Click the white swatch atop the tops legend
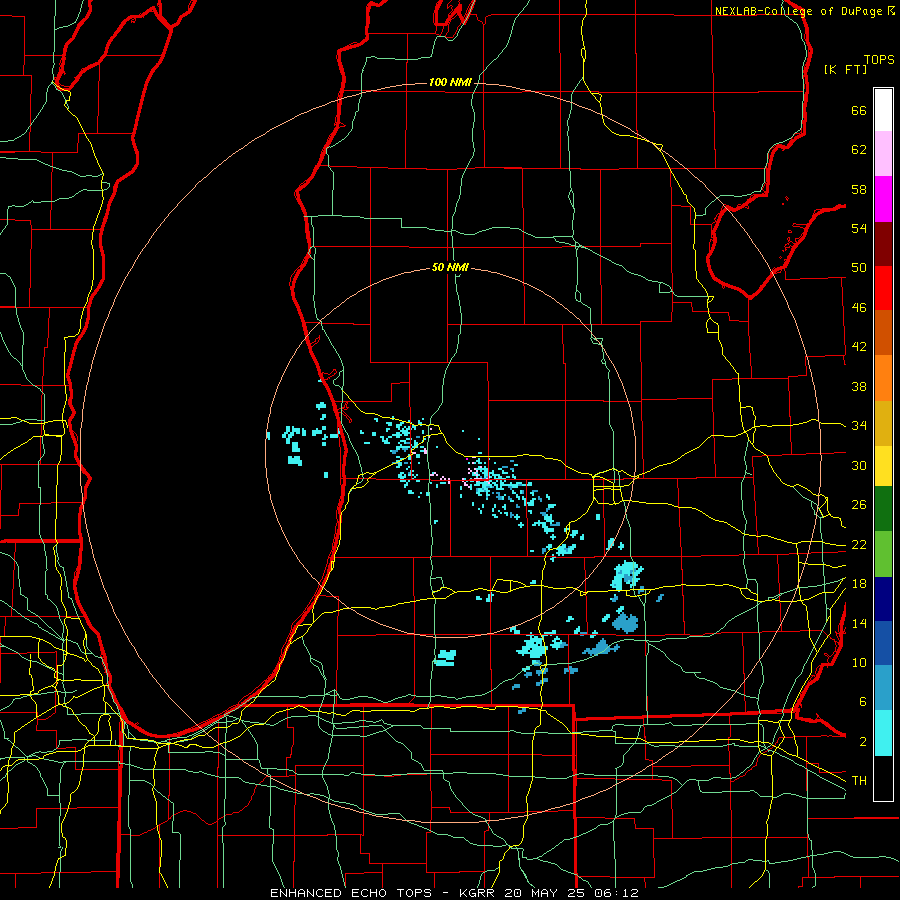 point(883,110)
